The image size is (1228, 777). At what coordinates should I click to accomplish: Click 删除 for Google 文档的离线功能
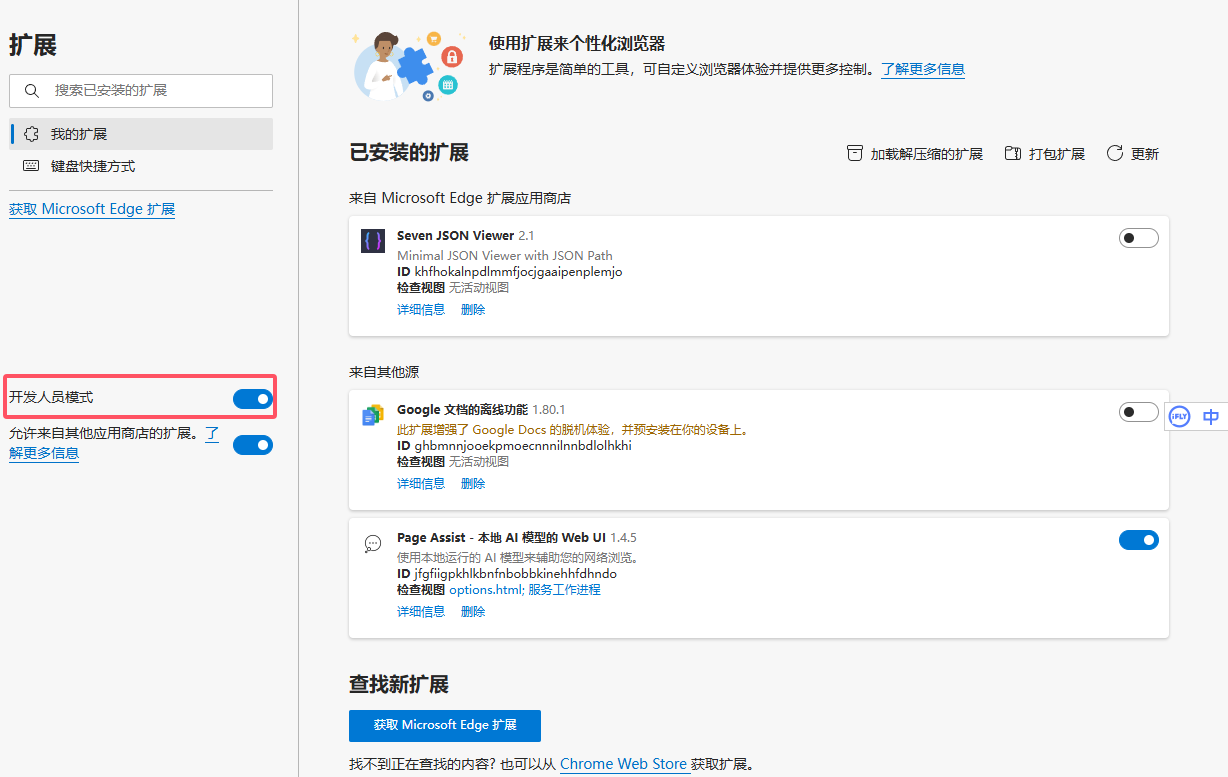[x=473, y=484]
